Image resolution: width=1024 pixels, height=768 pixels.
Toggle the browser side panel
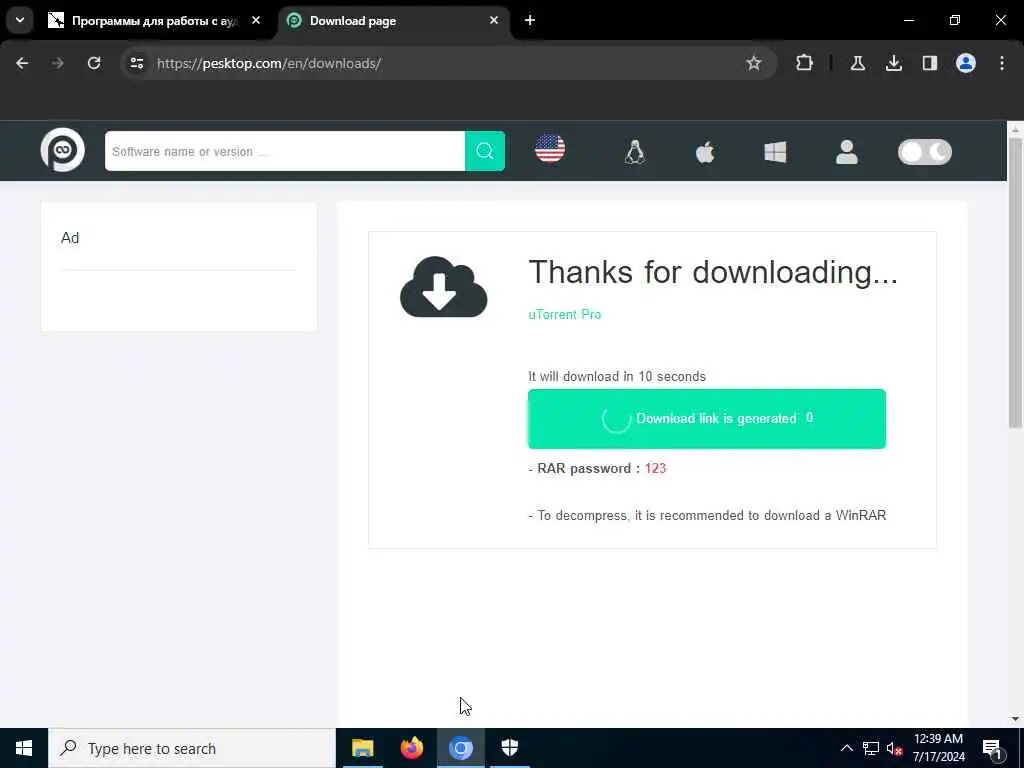(x=929, y=63)
